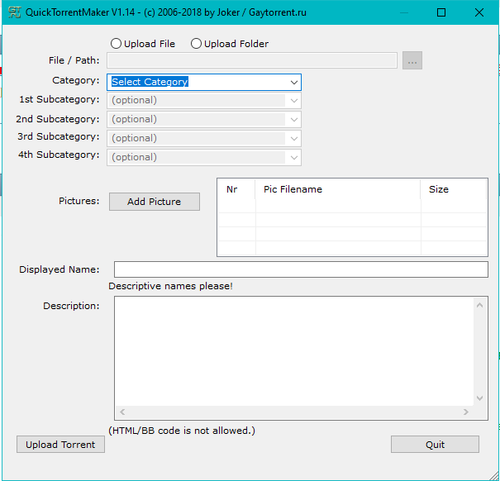
Task: Click the Add Picture button
Action: pos(154,201)
